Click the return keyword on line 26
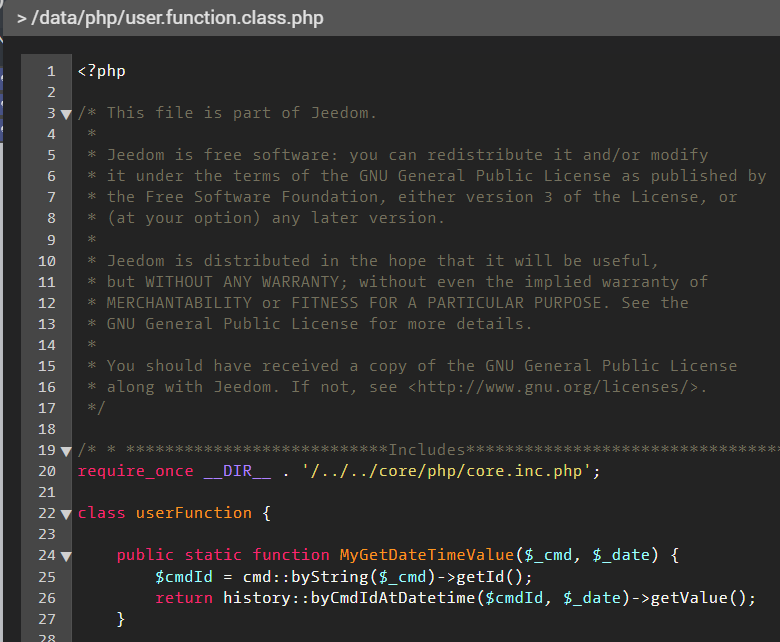Viewport: 780px width, 642px height. click(x=184, y=598)
